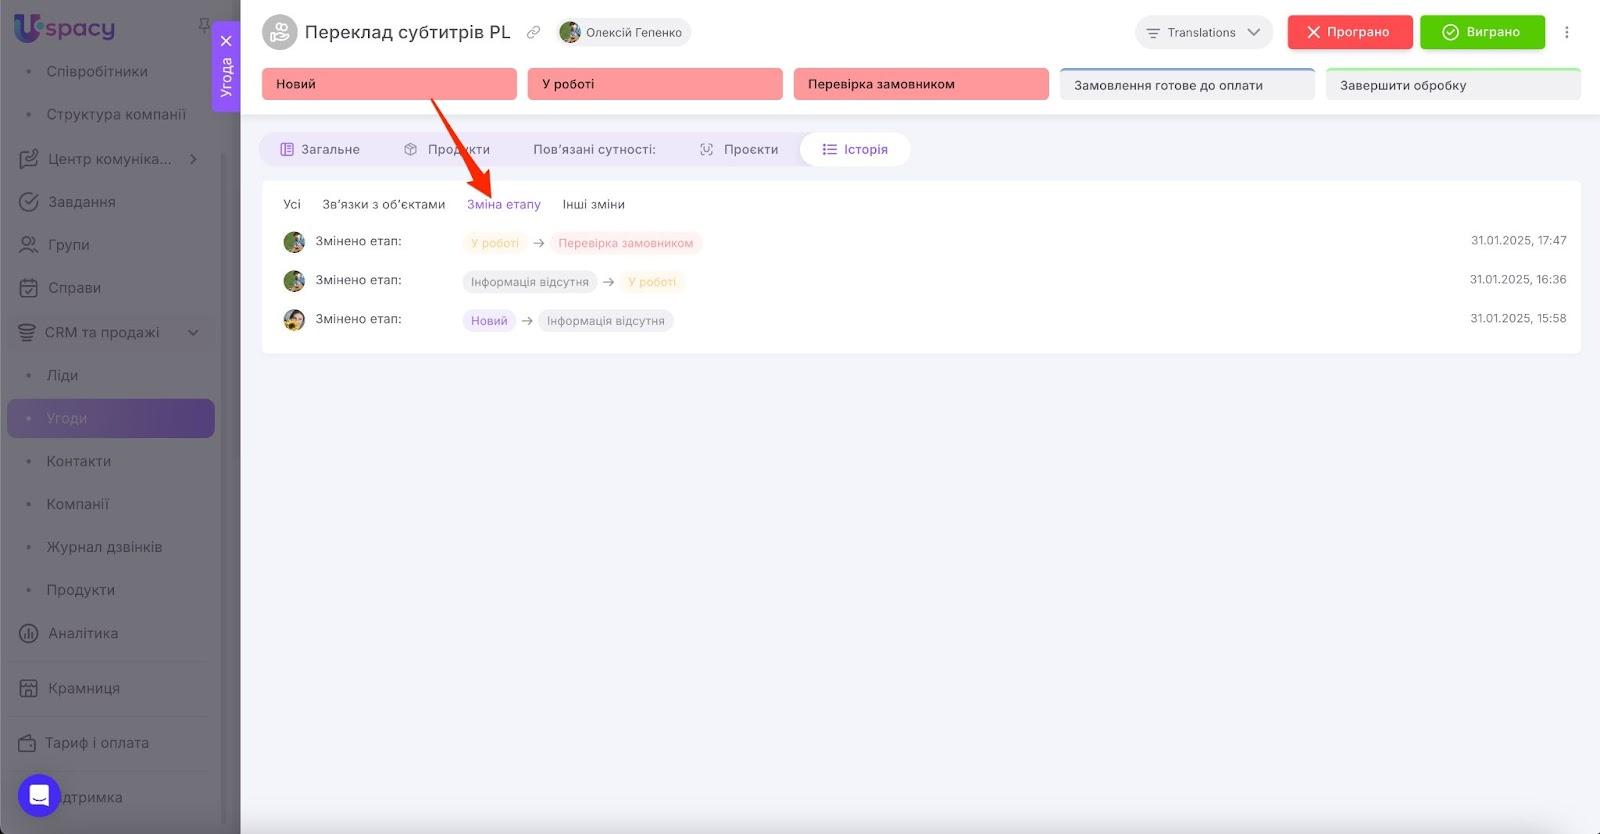Click owner chip Олексій Гепенко
The image size is (1600, 834).
624,32
